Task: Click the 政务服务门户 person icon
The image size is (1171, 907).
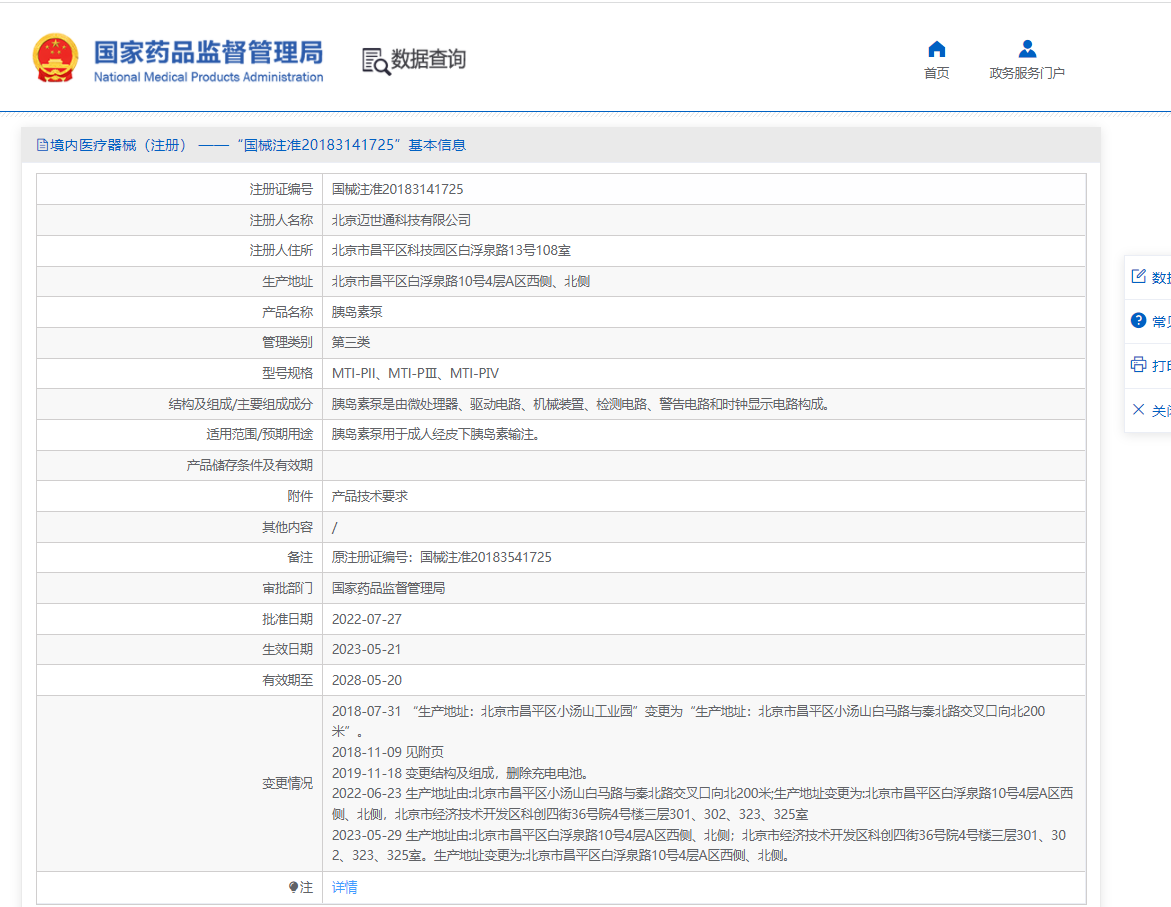Action: 1026,47
